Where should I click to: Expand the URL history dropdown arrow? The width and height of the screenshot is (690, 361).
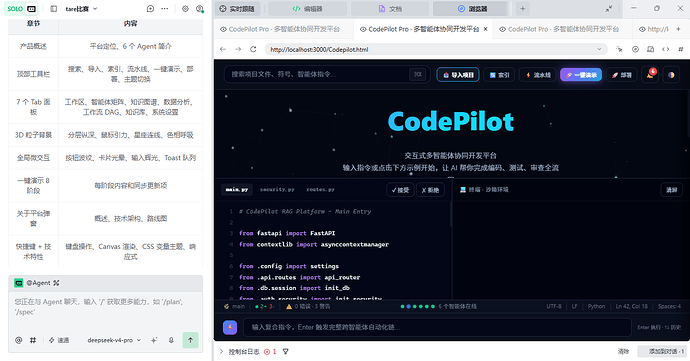599,49
